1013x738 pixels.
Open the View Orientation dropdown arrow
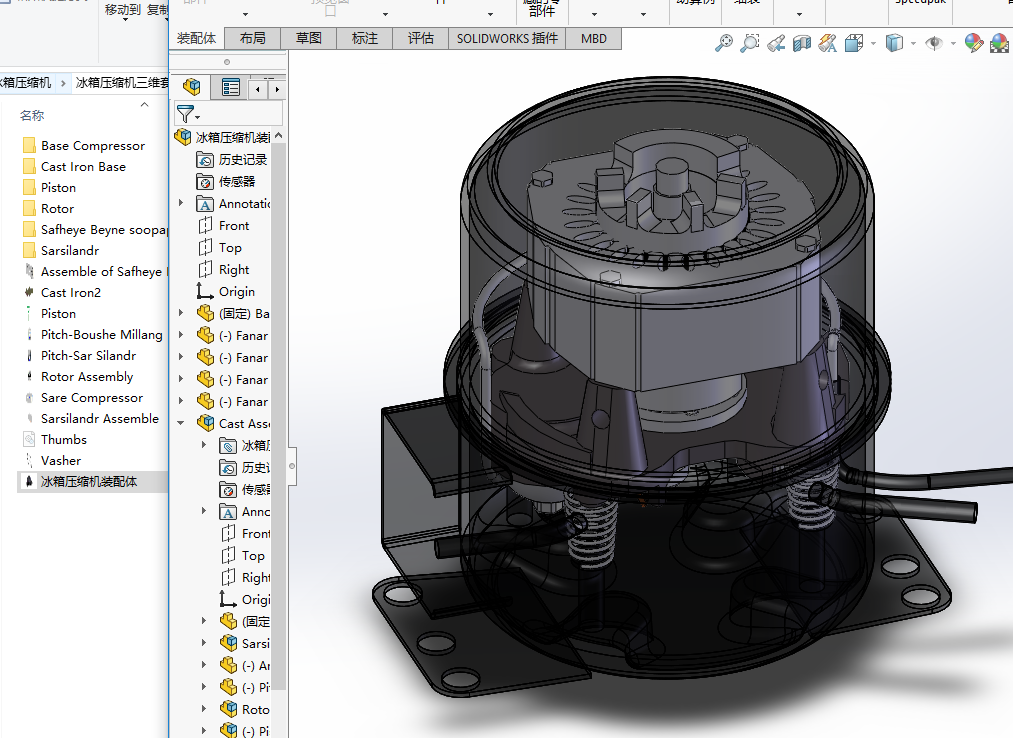874,43
